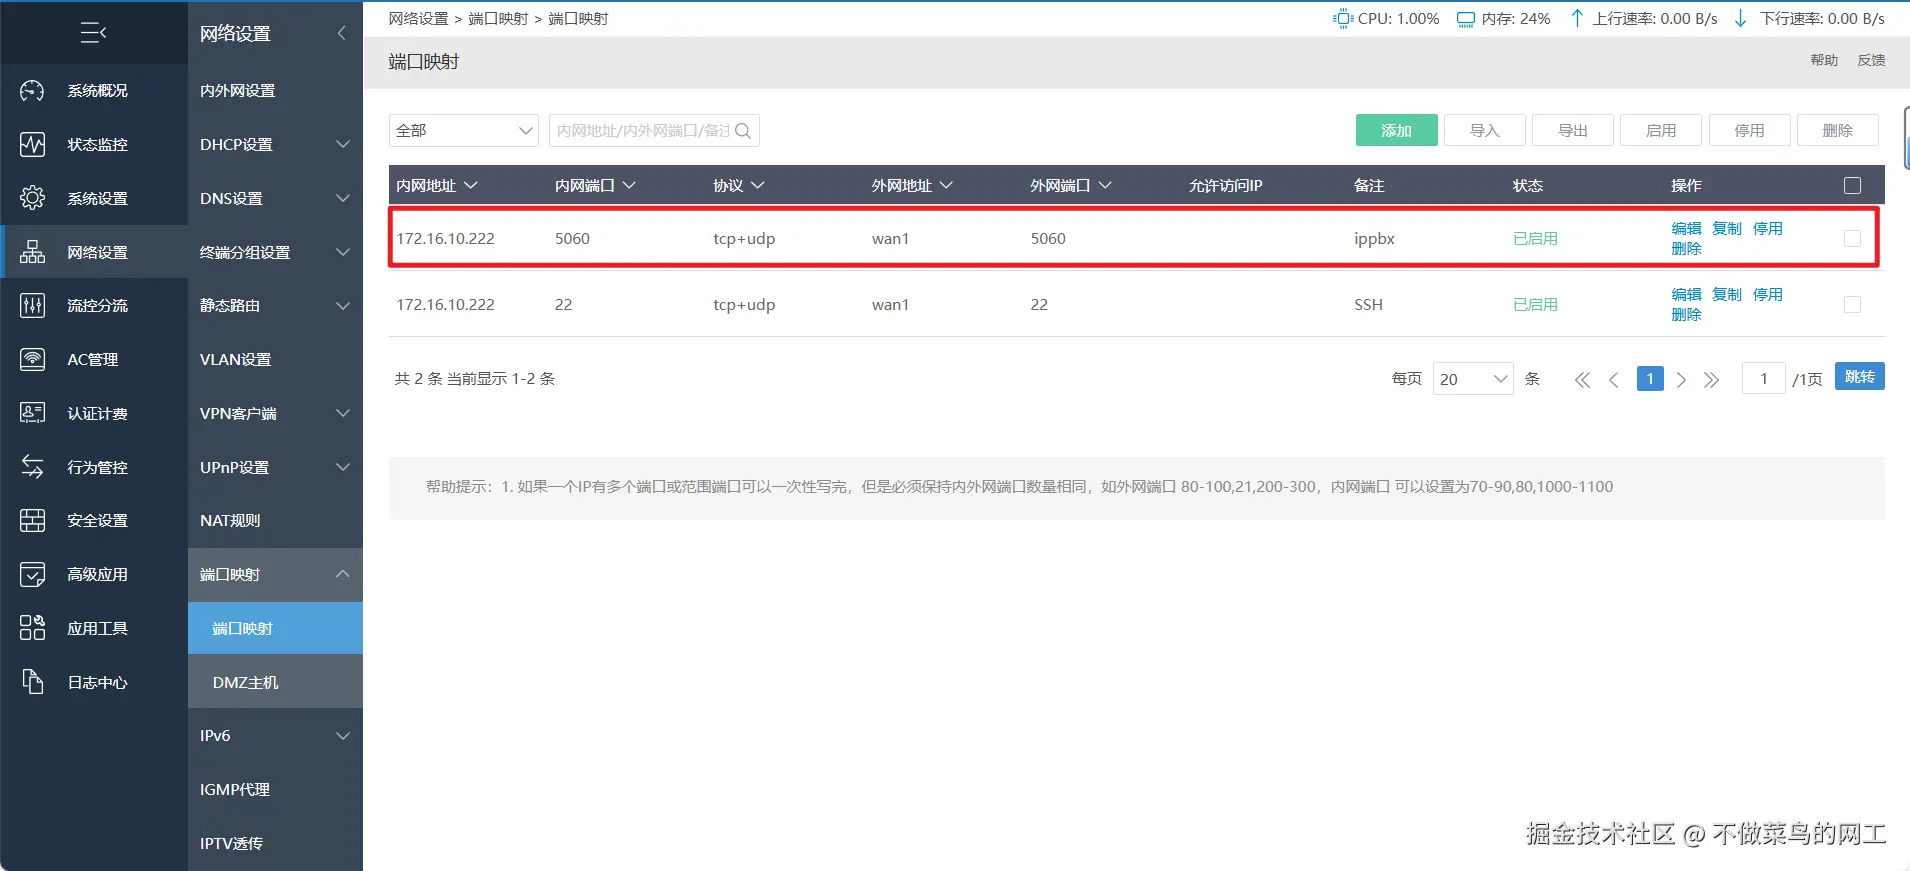The image size is (1910, 871).
Task: Click the AC管理 wireless icon
Action: [x=32, y=360]
